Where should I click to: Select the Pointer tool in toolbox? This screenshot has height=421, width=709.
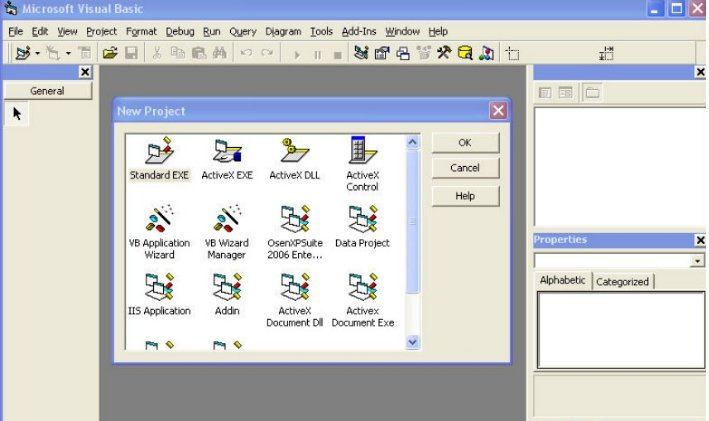tap(17, 114)
